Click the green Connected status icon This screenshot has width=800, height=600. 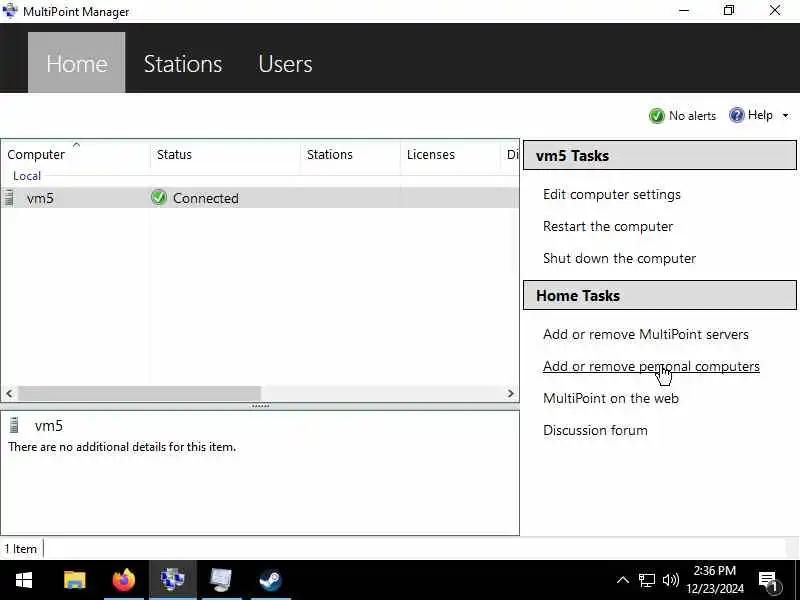click(159, 197)
